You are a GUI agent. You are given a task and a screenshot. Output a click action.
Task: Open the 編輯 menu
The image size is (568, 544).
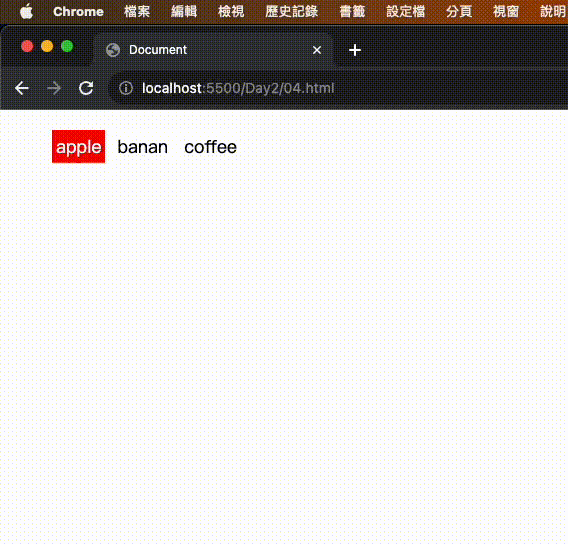point(184,12)
